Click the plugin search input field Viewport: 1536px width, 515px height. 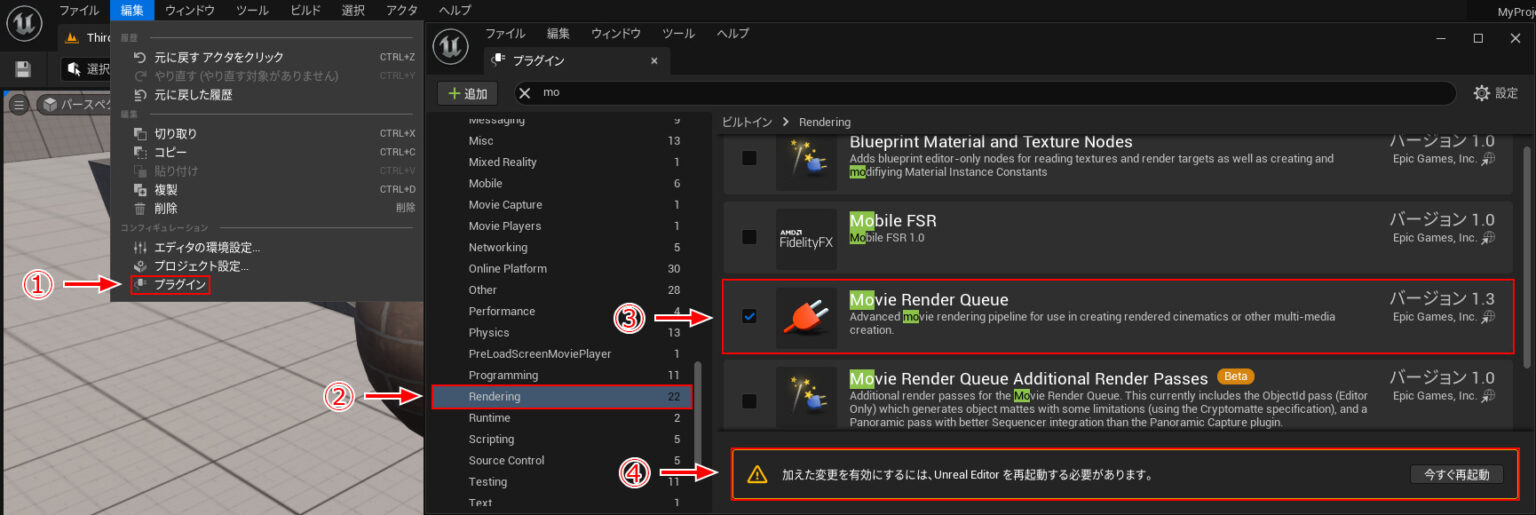coord(990,93)
